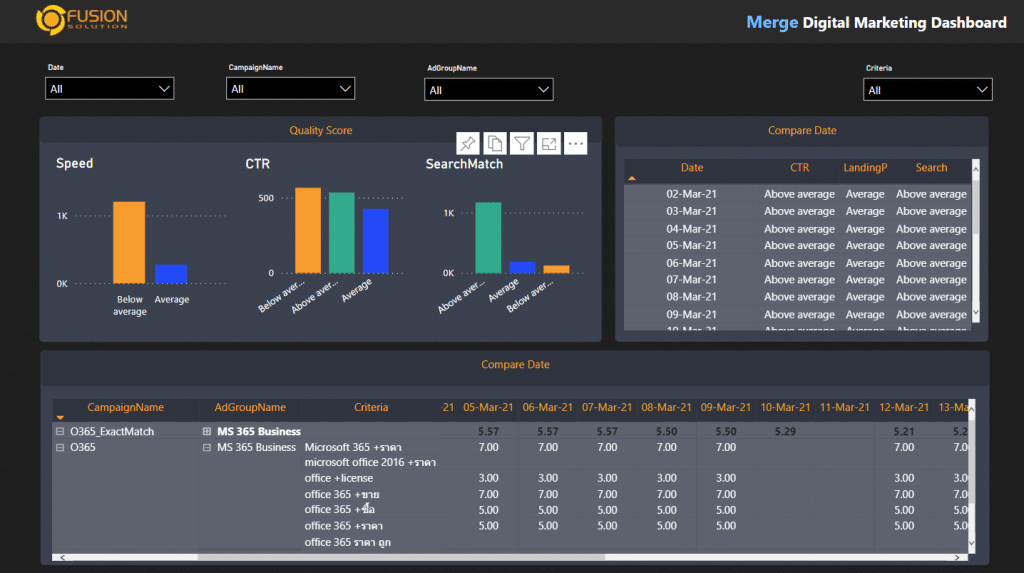Click scroll up arrow in Compare Date table
Screen dimensions: 1024x573
(976, 169)
